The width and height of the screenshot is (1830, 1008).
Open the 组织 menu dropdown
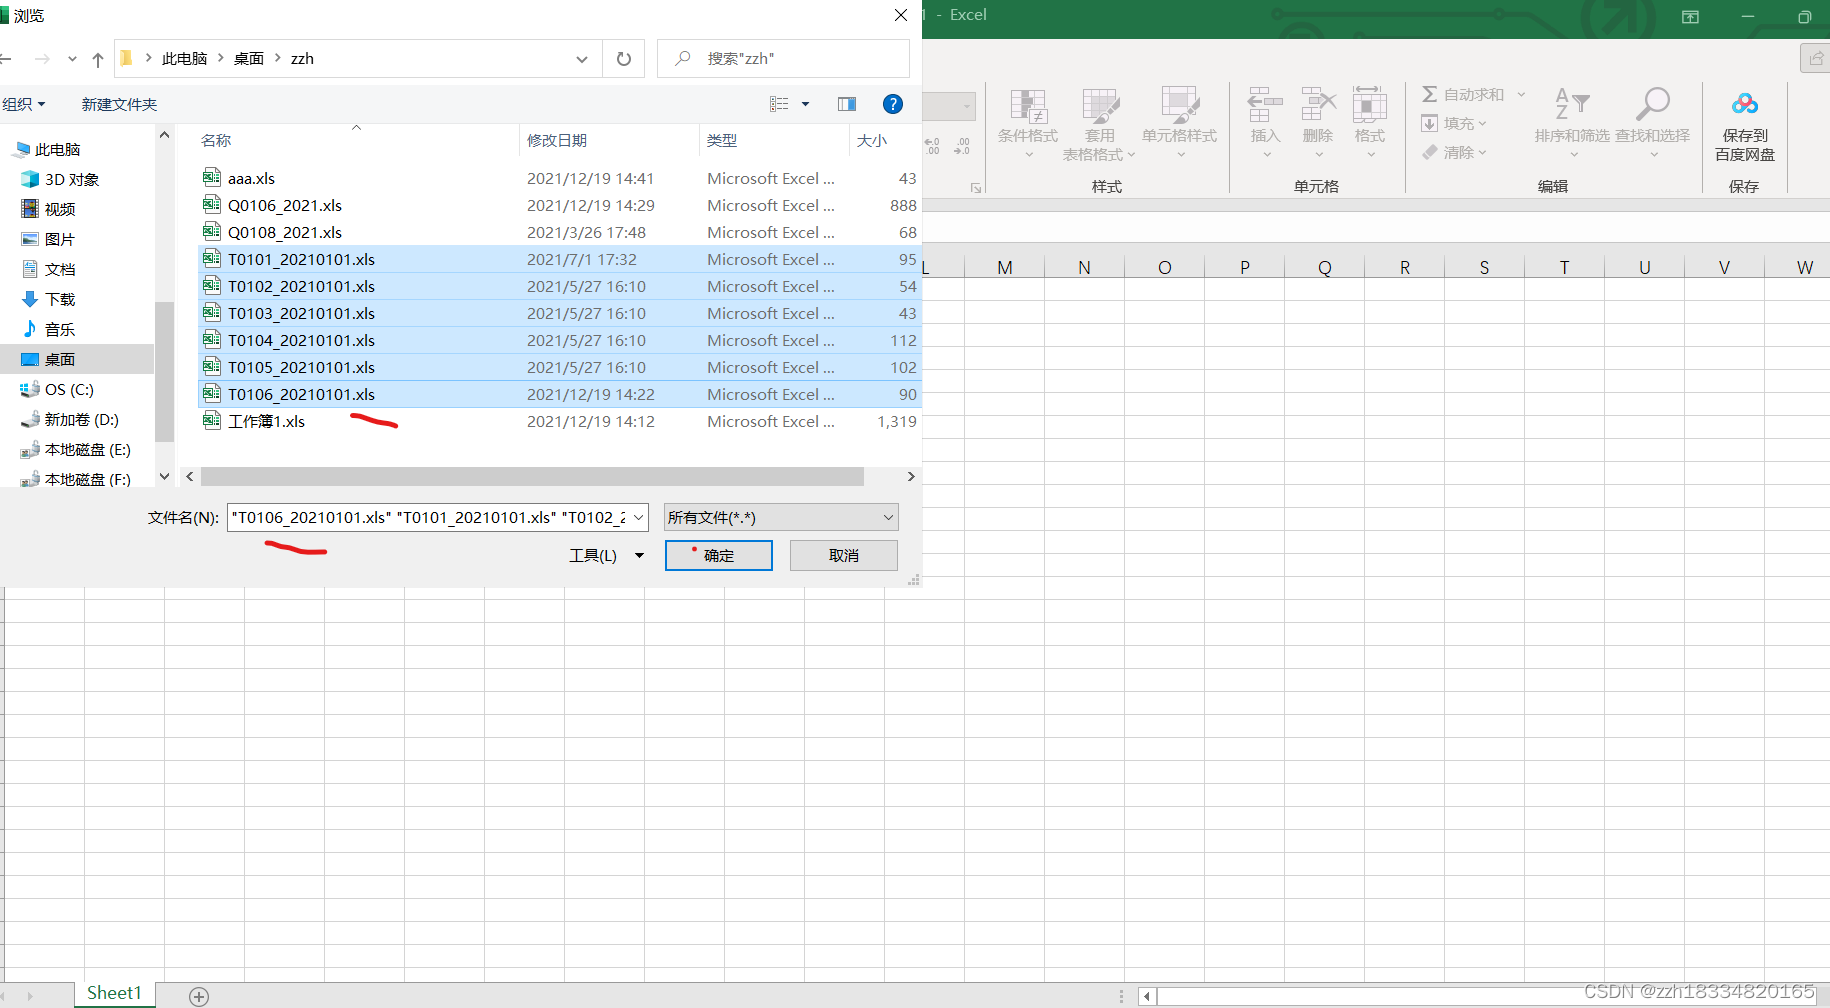[24, 104]
